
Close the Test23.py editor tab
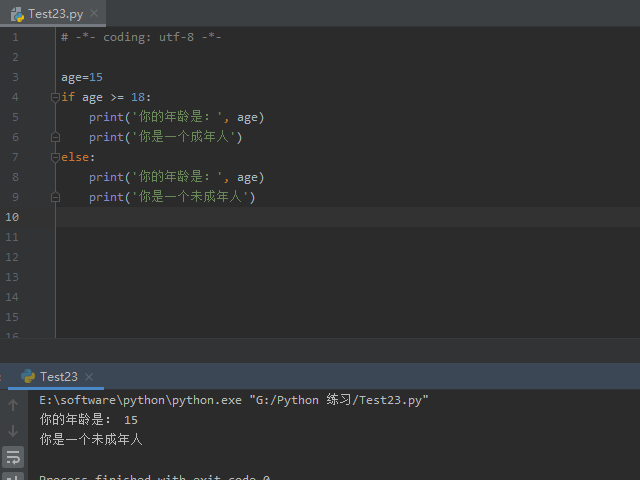(94, 13)
